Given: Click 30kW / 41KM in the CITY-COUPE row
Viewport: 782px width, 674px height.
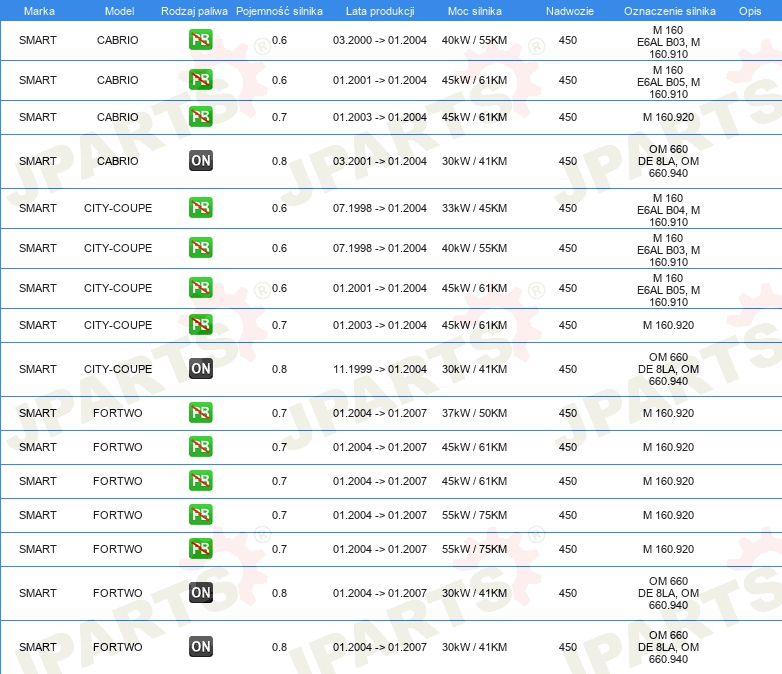Looking at the screenshot, I should point(474,369).
